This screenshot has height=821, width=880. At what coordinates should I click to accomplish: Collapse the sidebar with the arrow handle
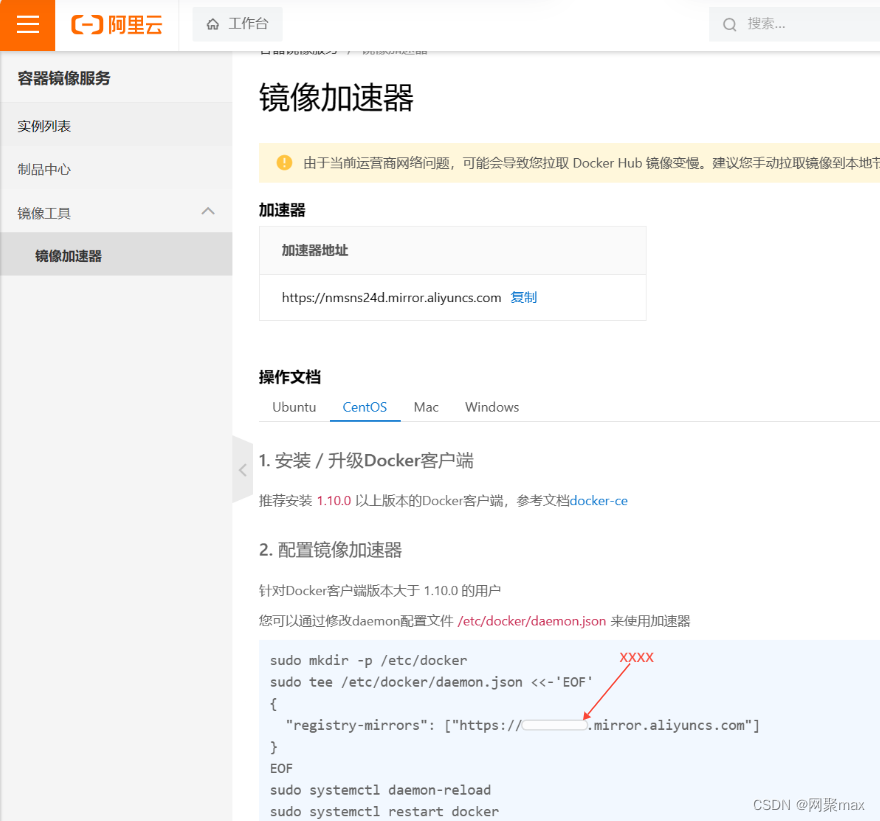pos(242,470)
